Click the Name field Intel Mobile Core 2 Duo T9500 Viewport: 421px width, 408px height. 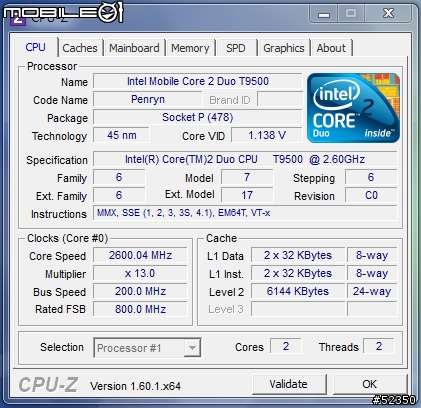[198, 81]
